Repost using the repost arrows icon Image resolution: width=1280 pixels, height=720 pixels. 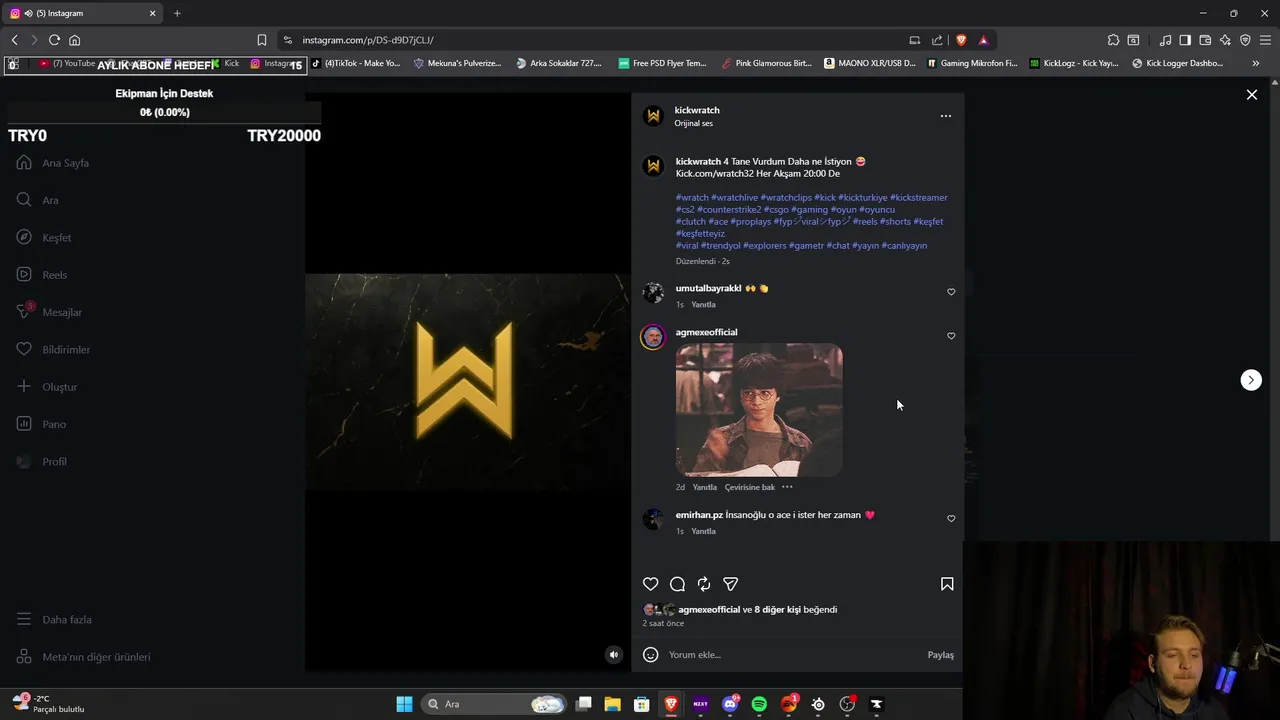(704, 584)
